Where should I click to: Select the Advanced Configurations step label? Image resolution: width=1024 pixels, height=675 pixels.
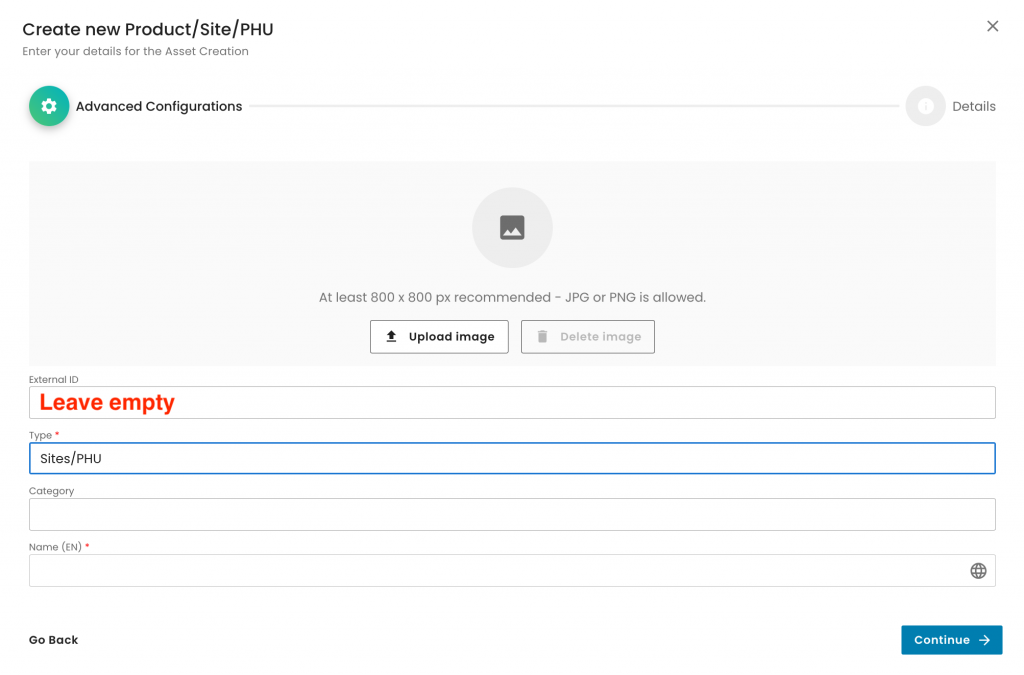[x=159, y=106]
